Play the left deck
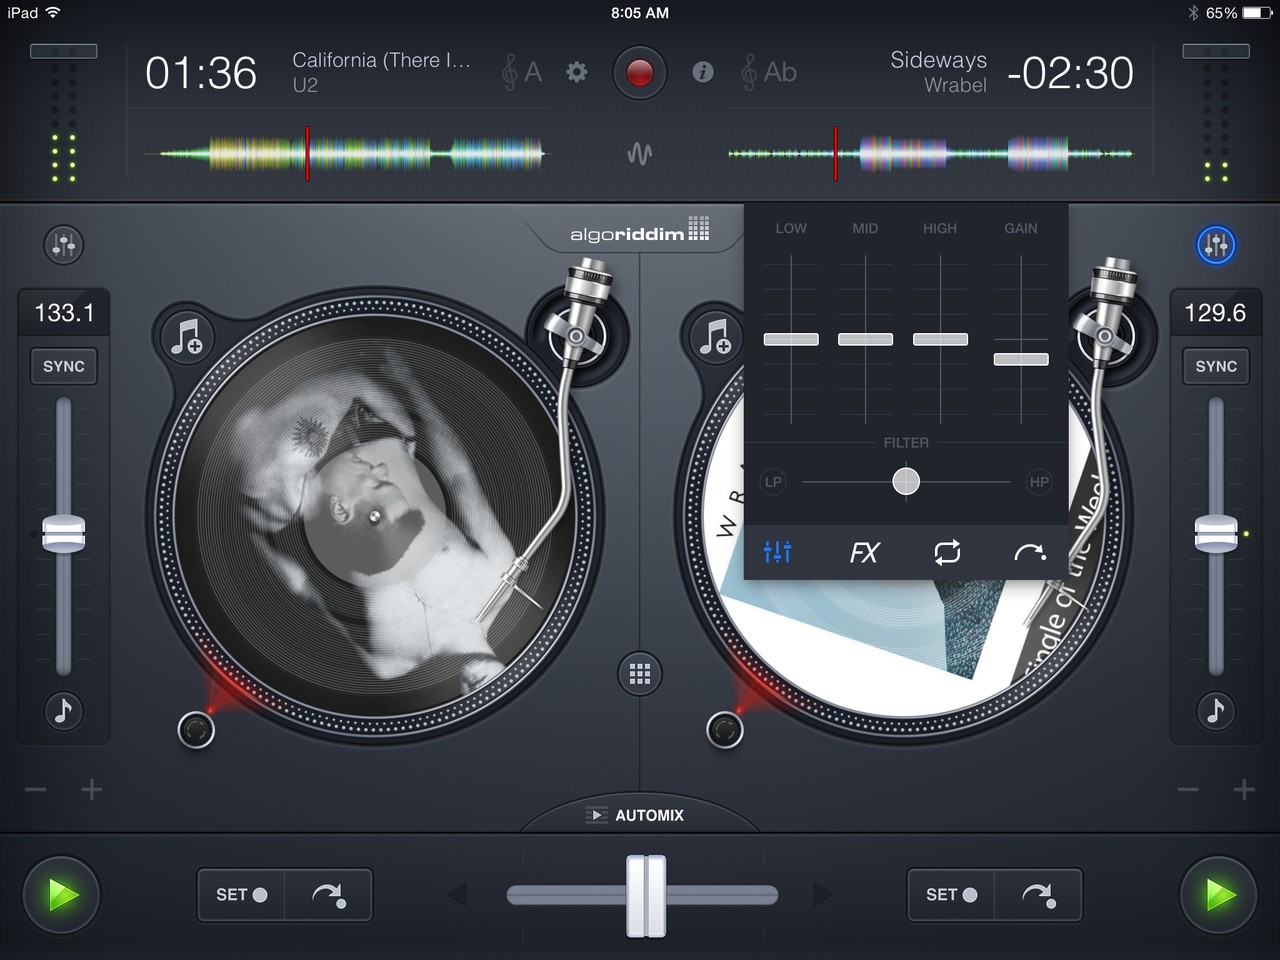Screen dimensions: 1280x960 62,894
